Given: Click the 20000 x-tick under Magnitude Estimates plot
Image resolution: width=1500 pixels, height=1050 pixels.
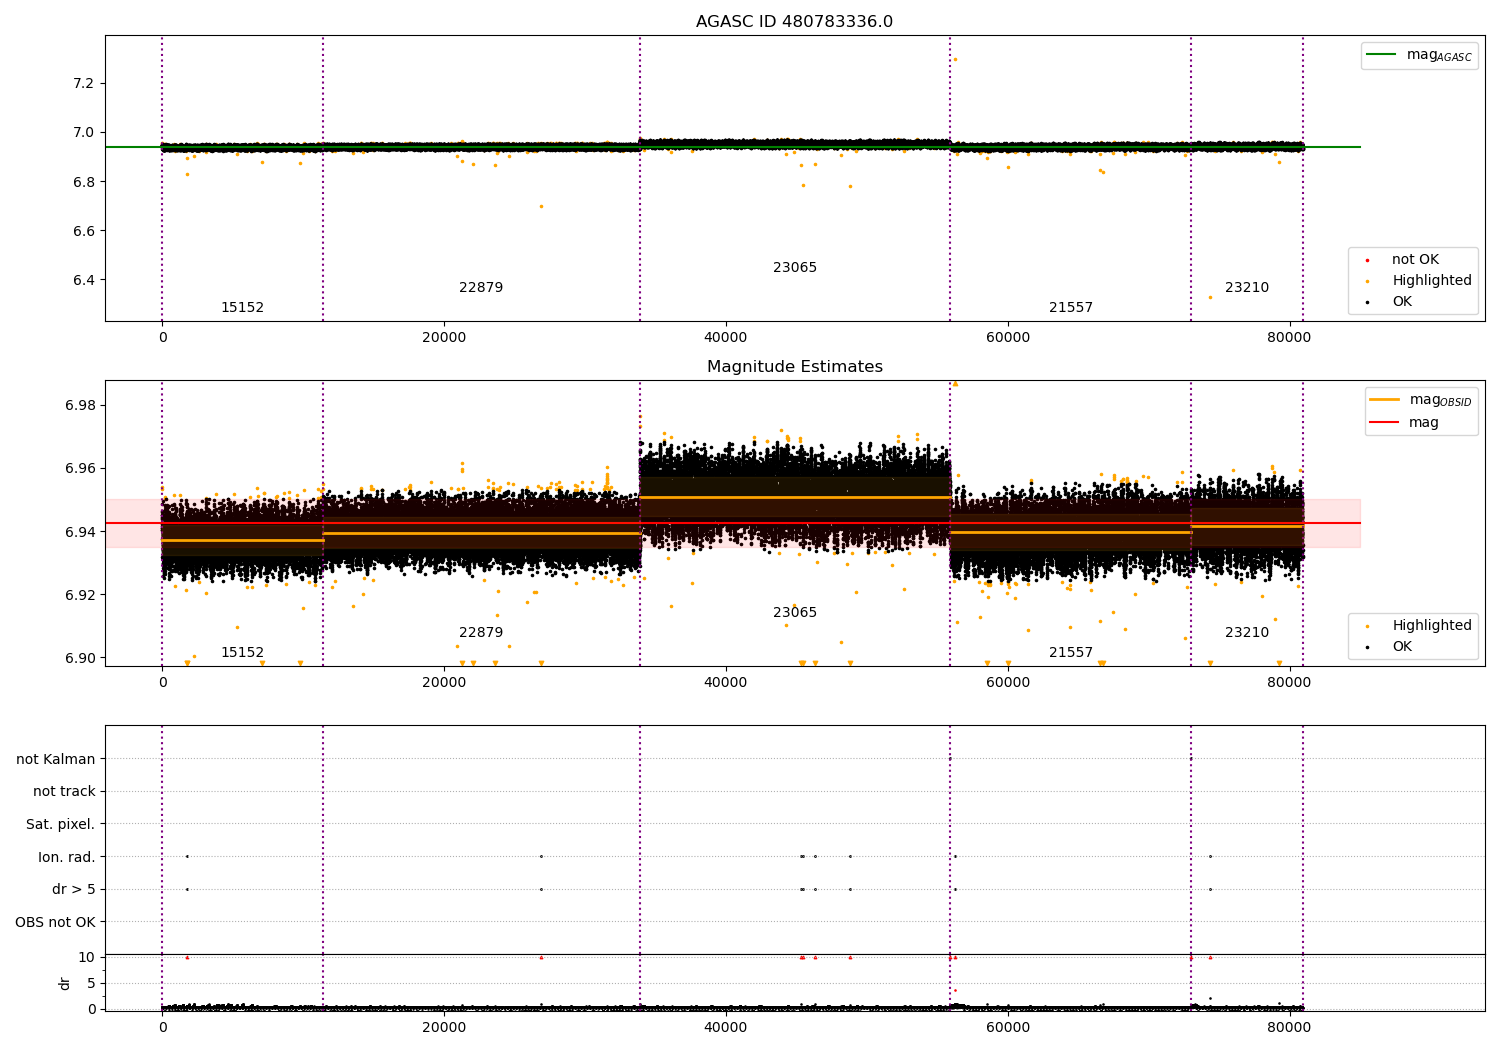Looking at the screenshot, I should click(444, 683).
